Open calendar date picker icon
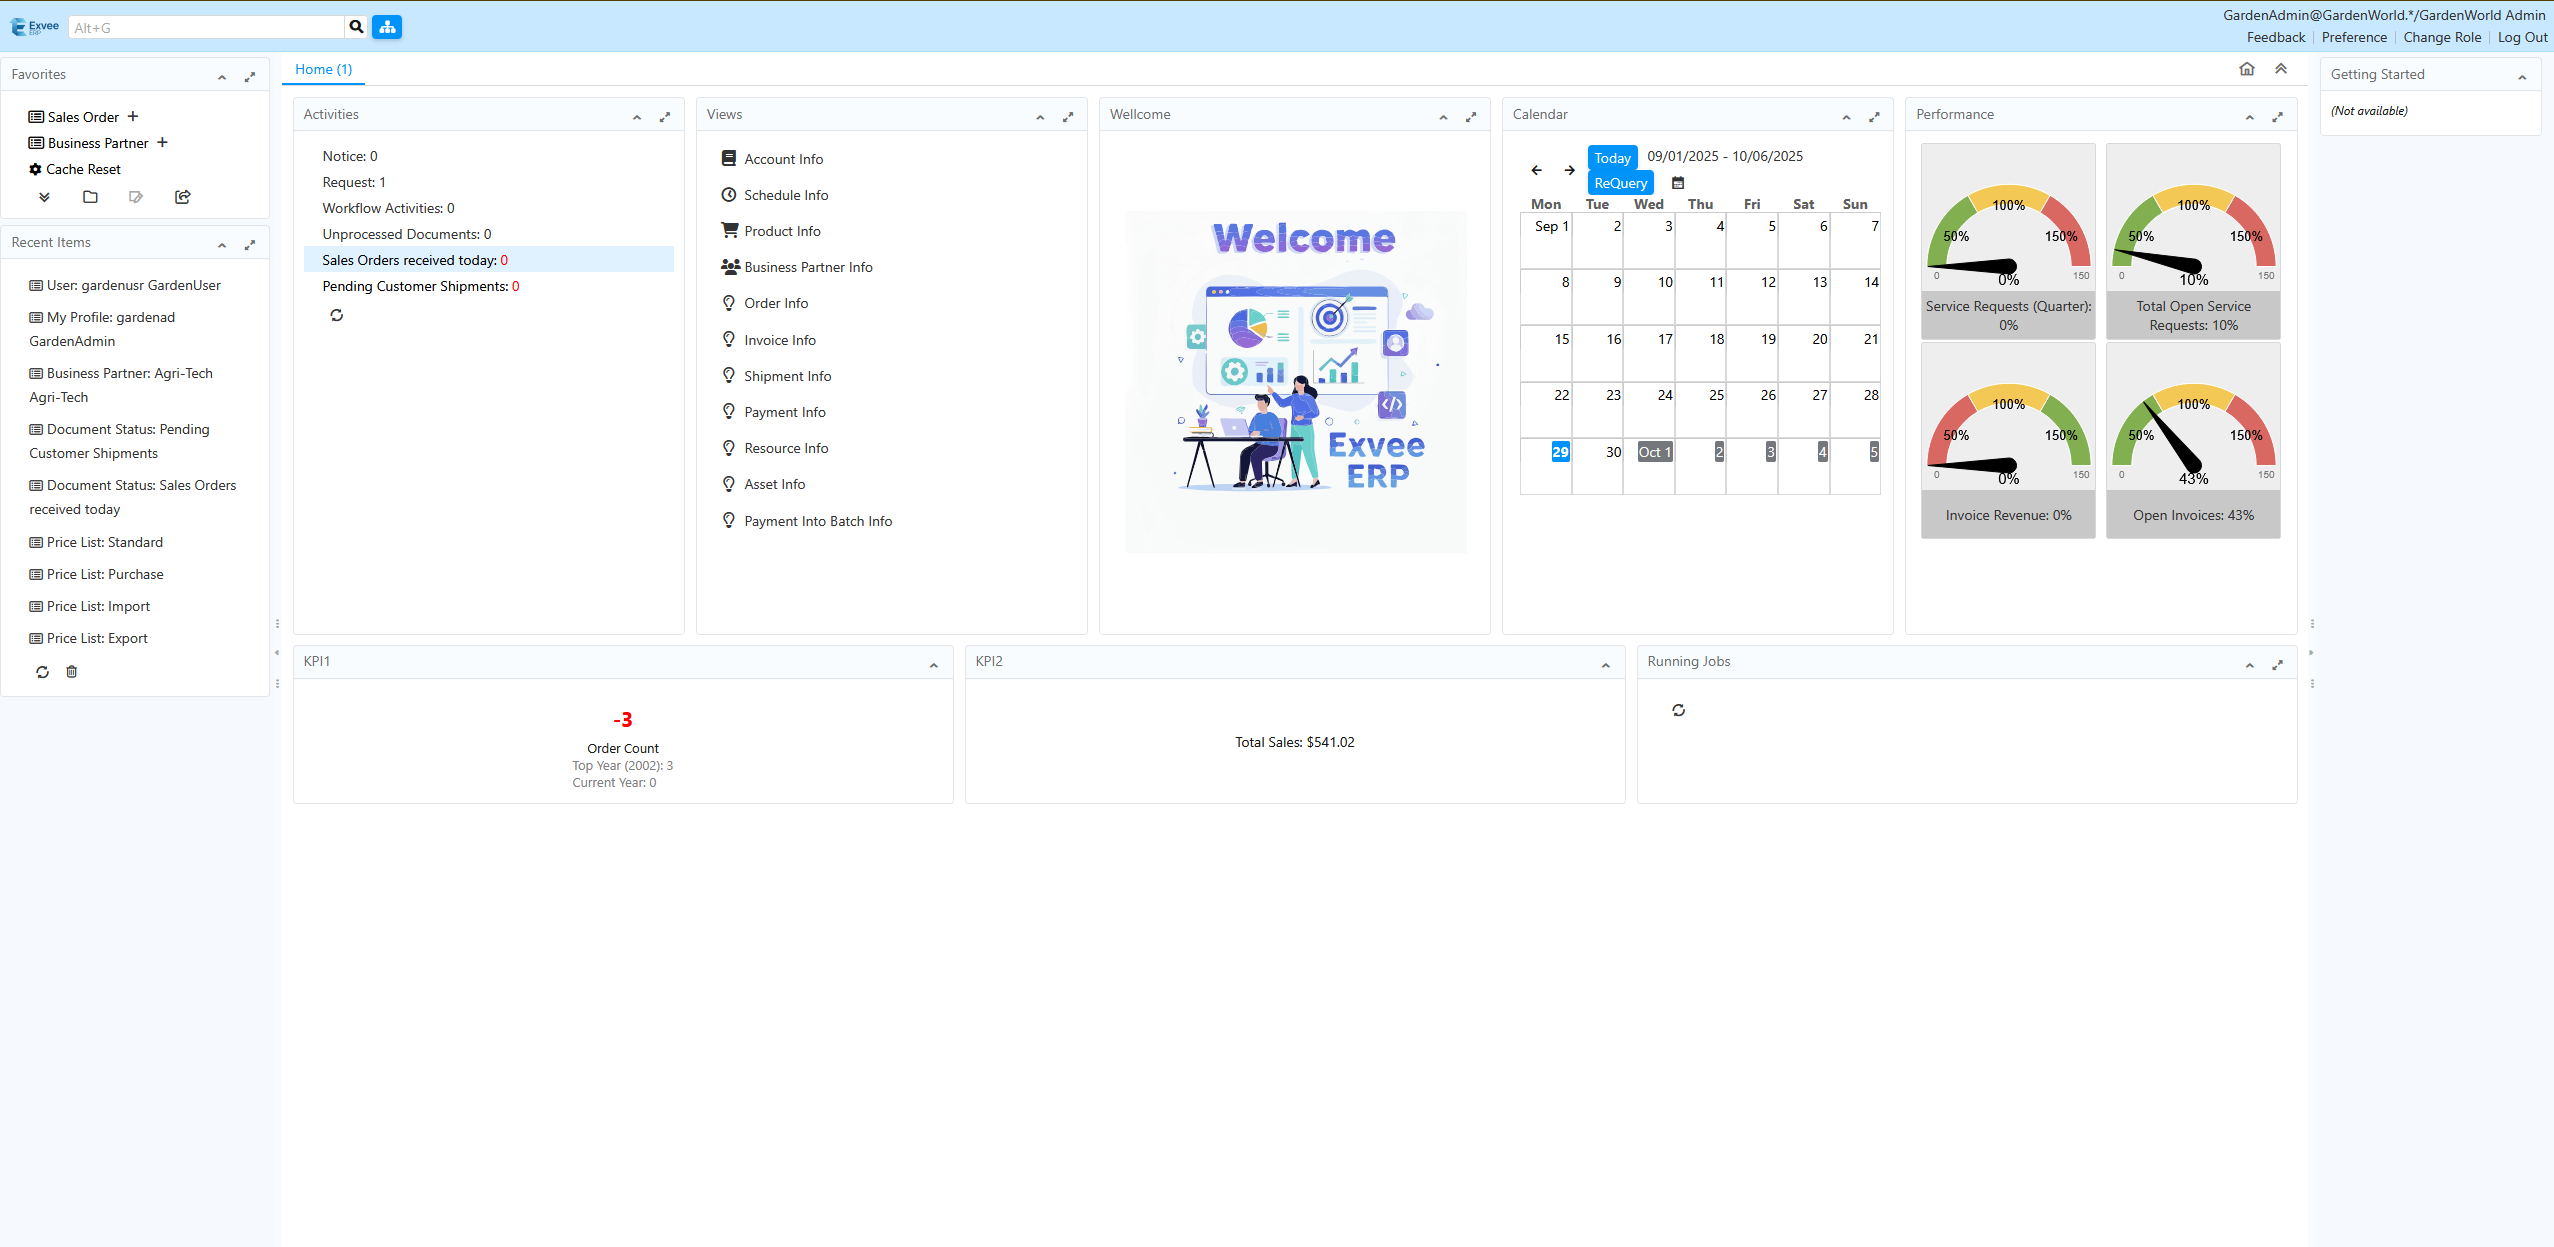The width and height of the screenshot is (2554, 1247). 1678,183
